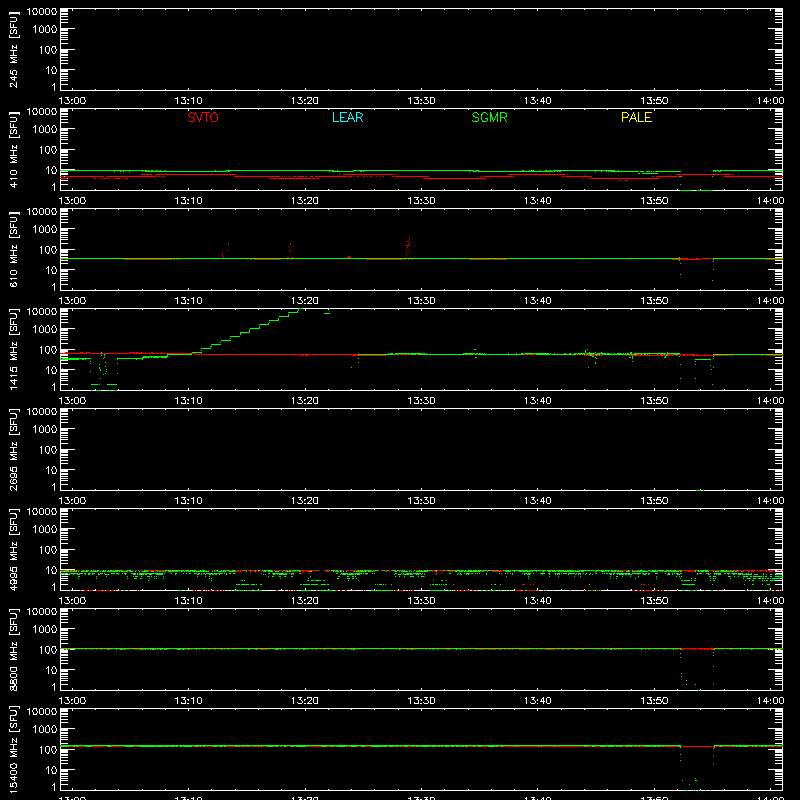Click 13:20 time label under 410 MHz panel
This screenshot has width=800, height=800.
pyautogui.click(x=305, y=201)
